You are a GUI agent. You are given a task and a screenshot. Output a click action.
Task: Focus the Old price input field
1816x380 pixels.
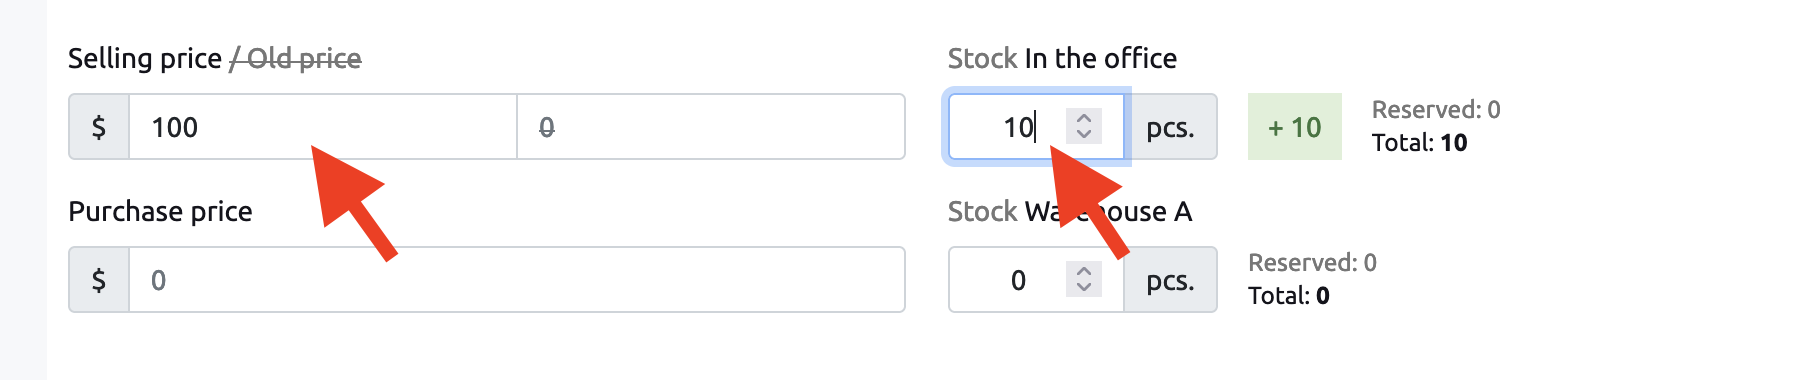point(711,127)
